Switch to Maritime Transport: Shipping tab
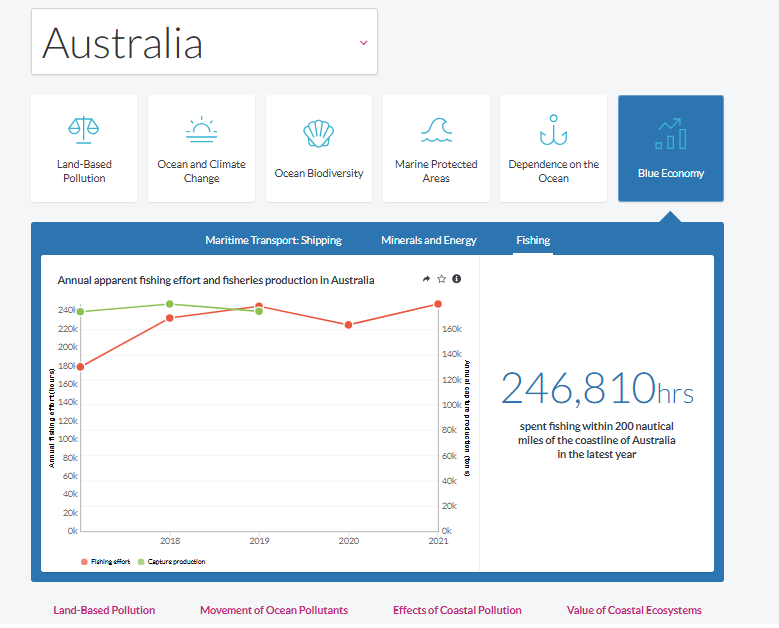Screen dimensions: 779x628 (273, 240)
